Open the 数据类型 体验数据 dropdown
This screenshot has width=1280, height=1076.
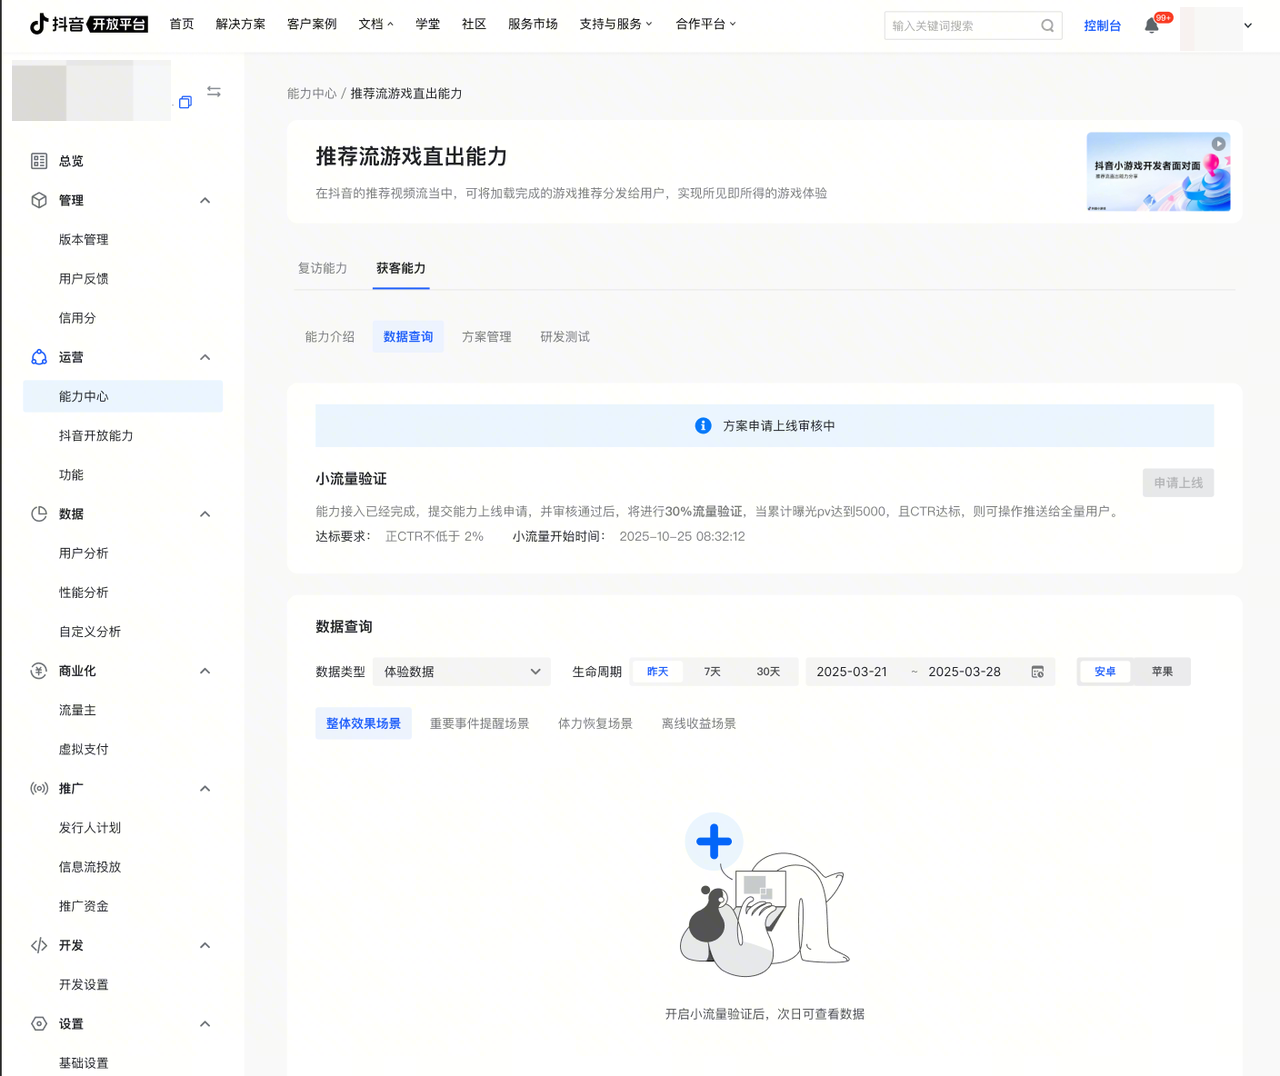(461, 672)
